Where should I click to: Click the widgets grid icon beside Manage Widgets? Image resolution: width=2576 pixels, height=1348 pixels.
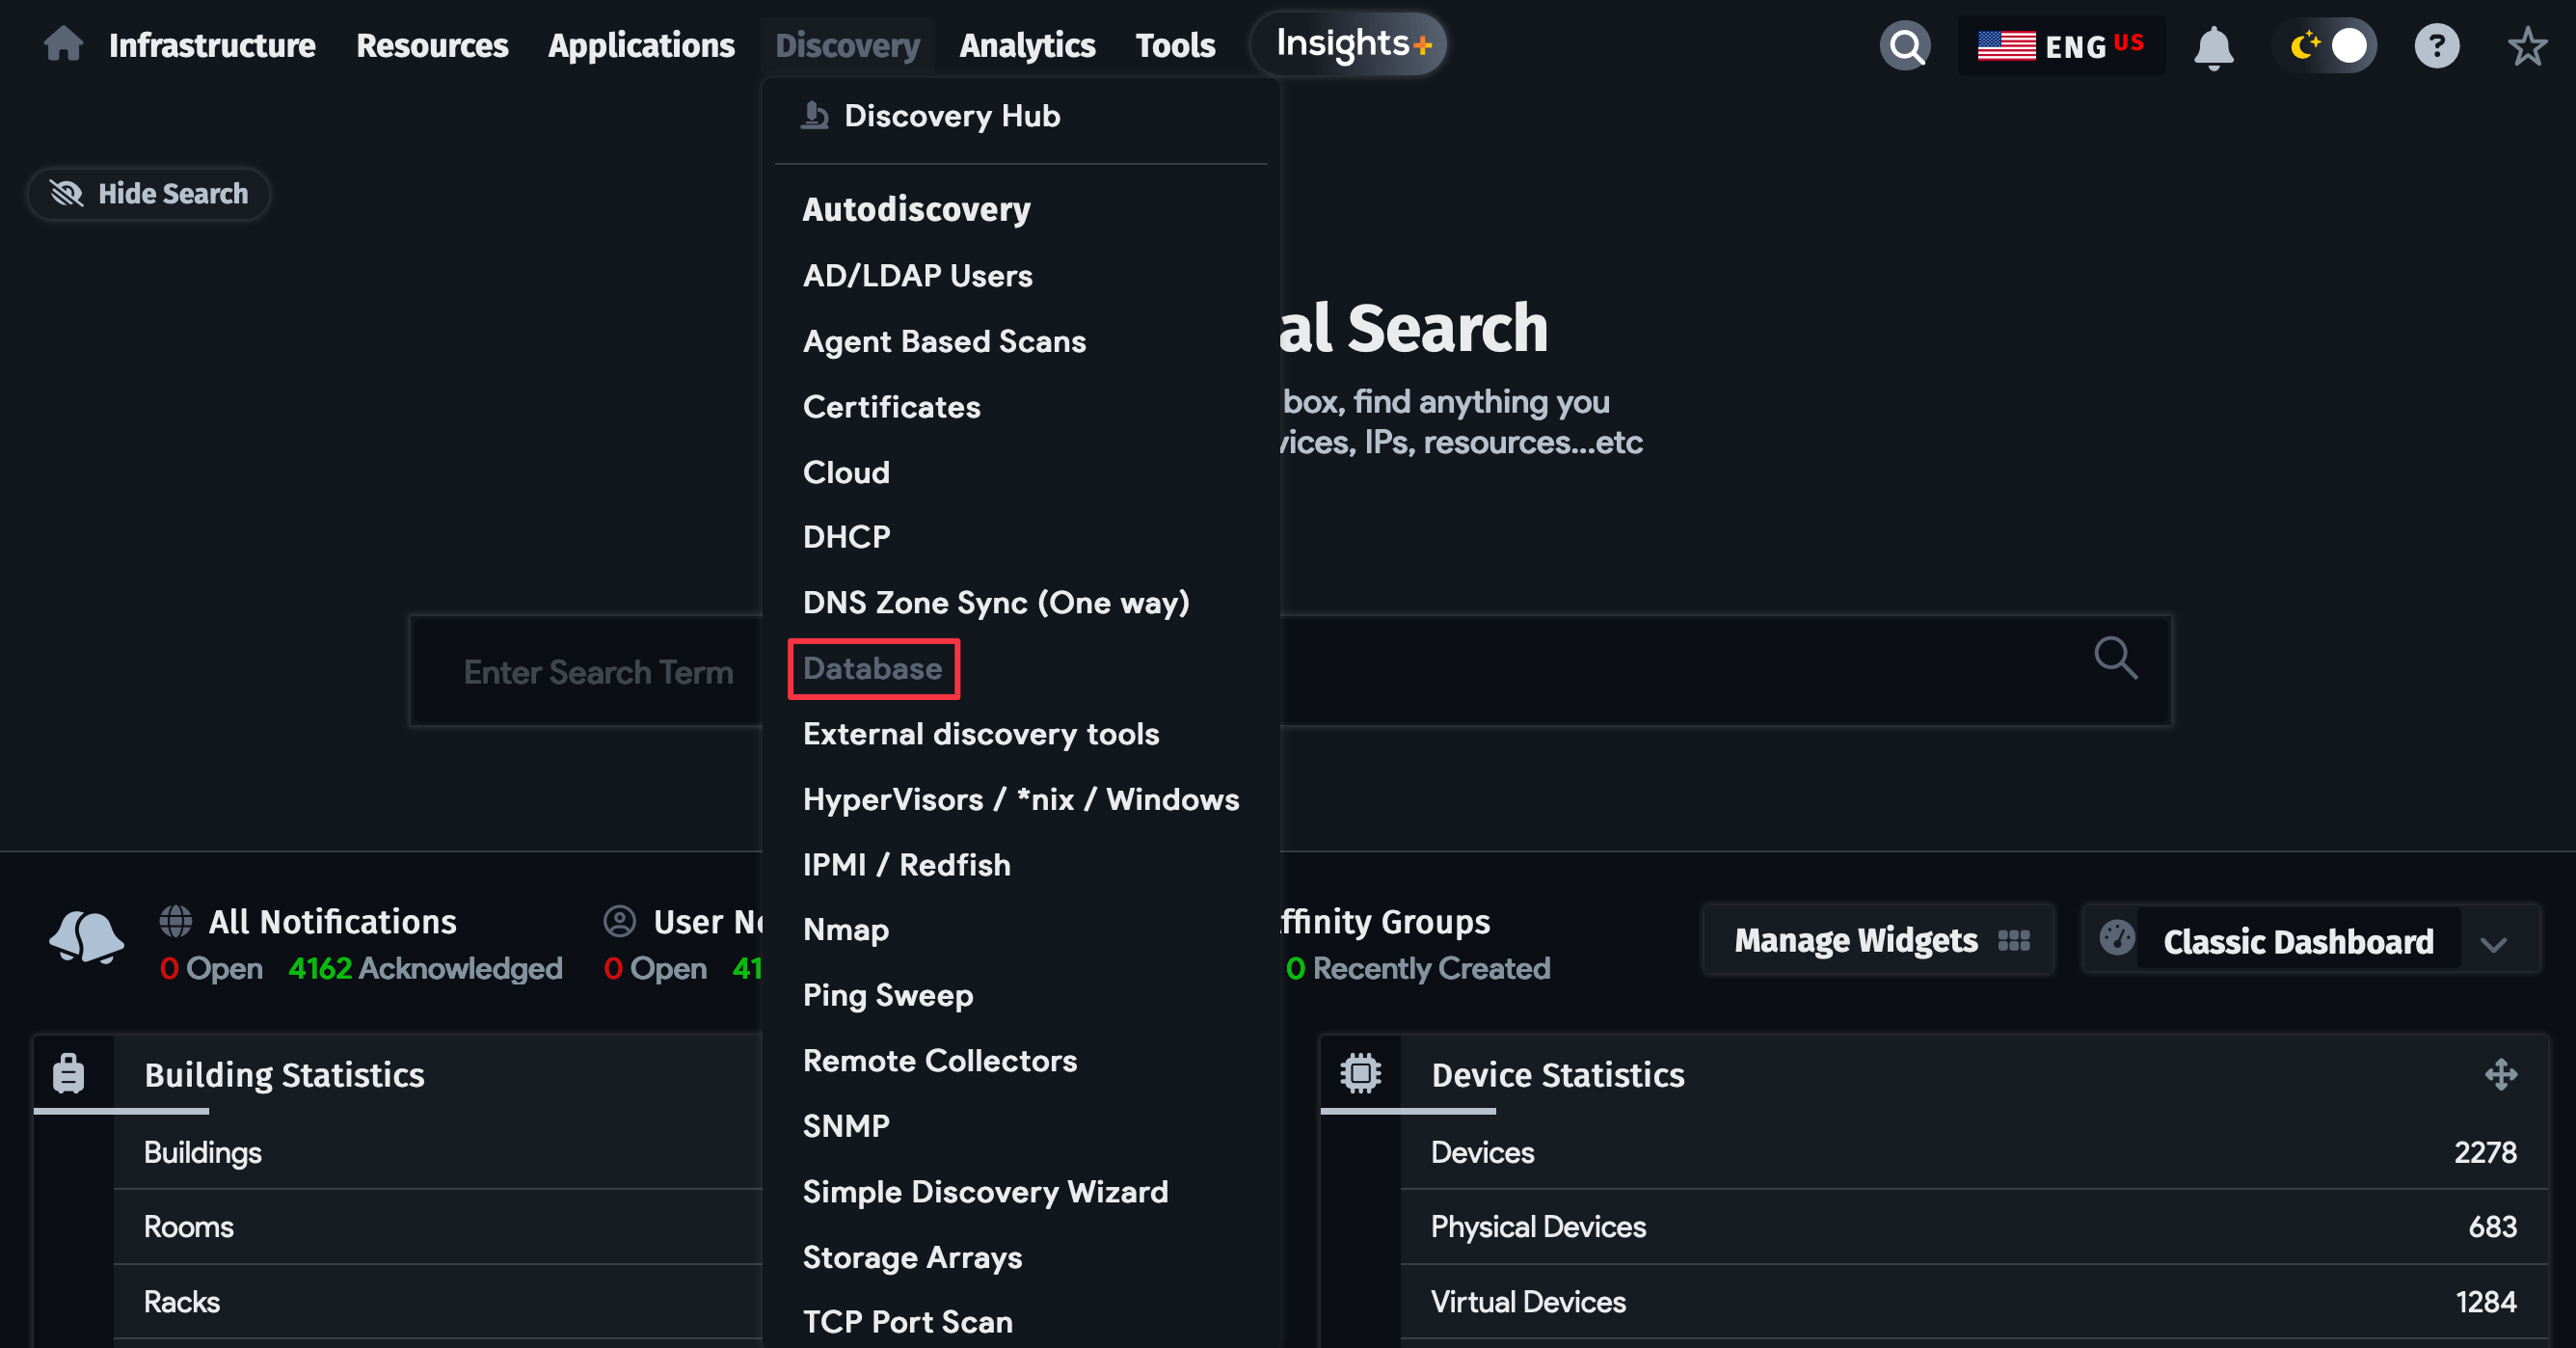2014,940
